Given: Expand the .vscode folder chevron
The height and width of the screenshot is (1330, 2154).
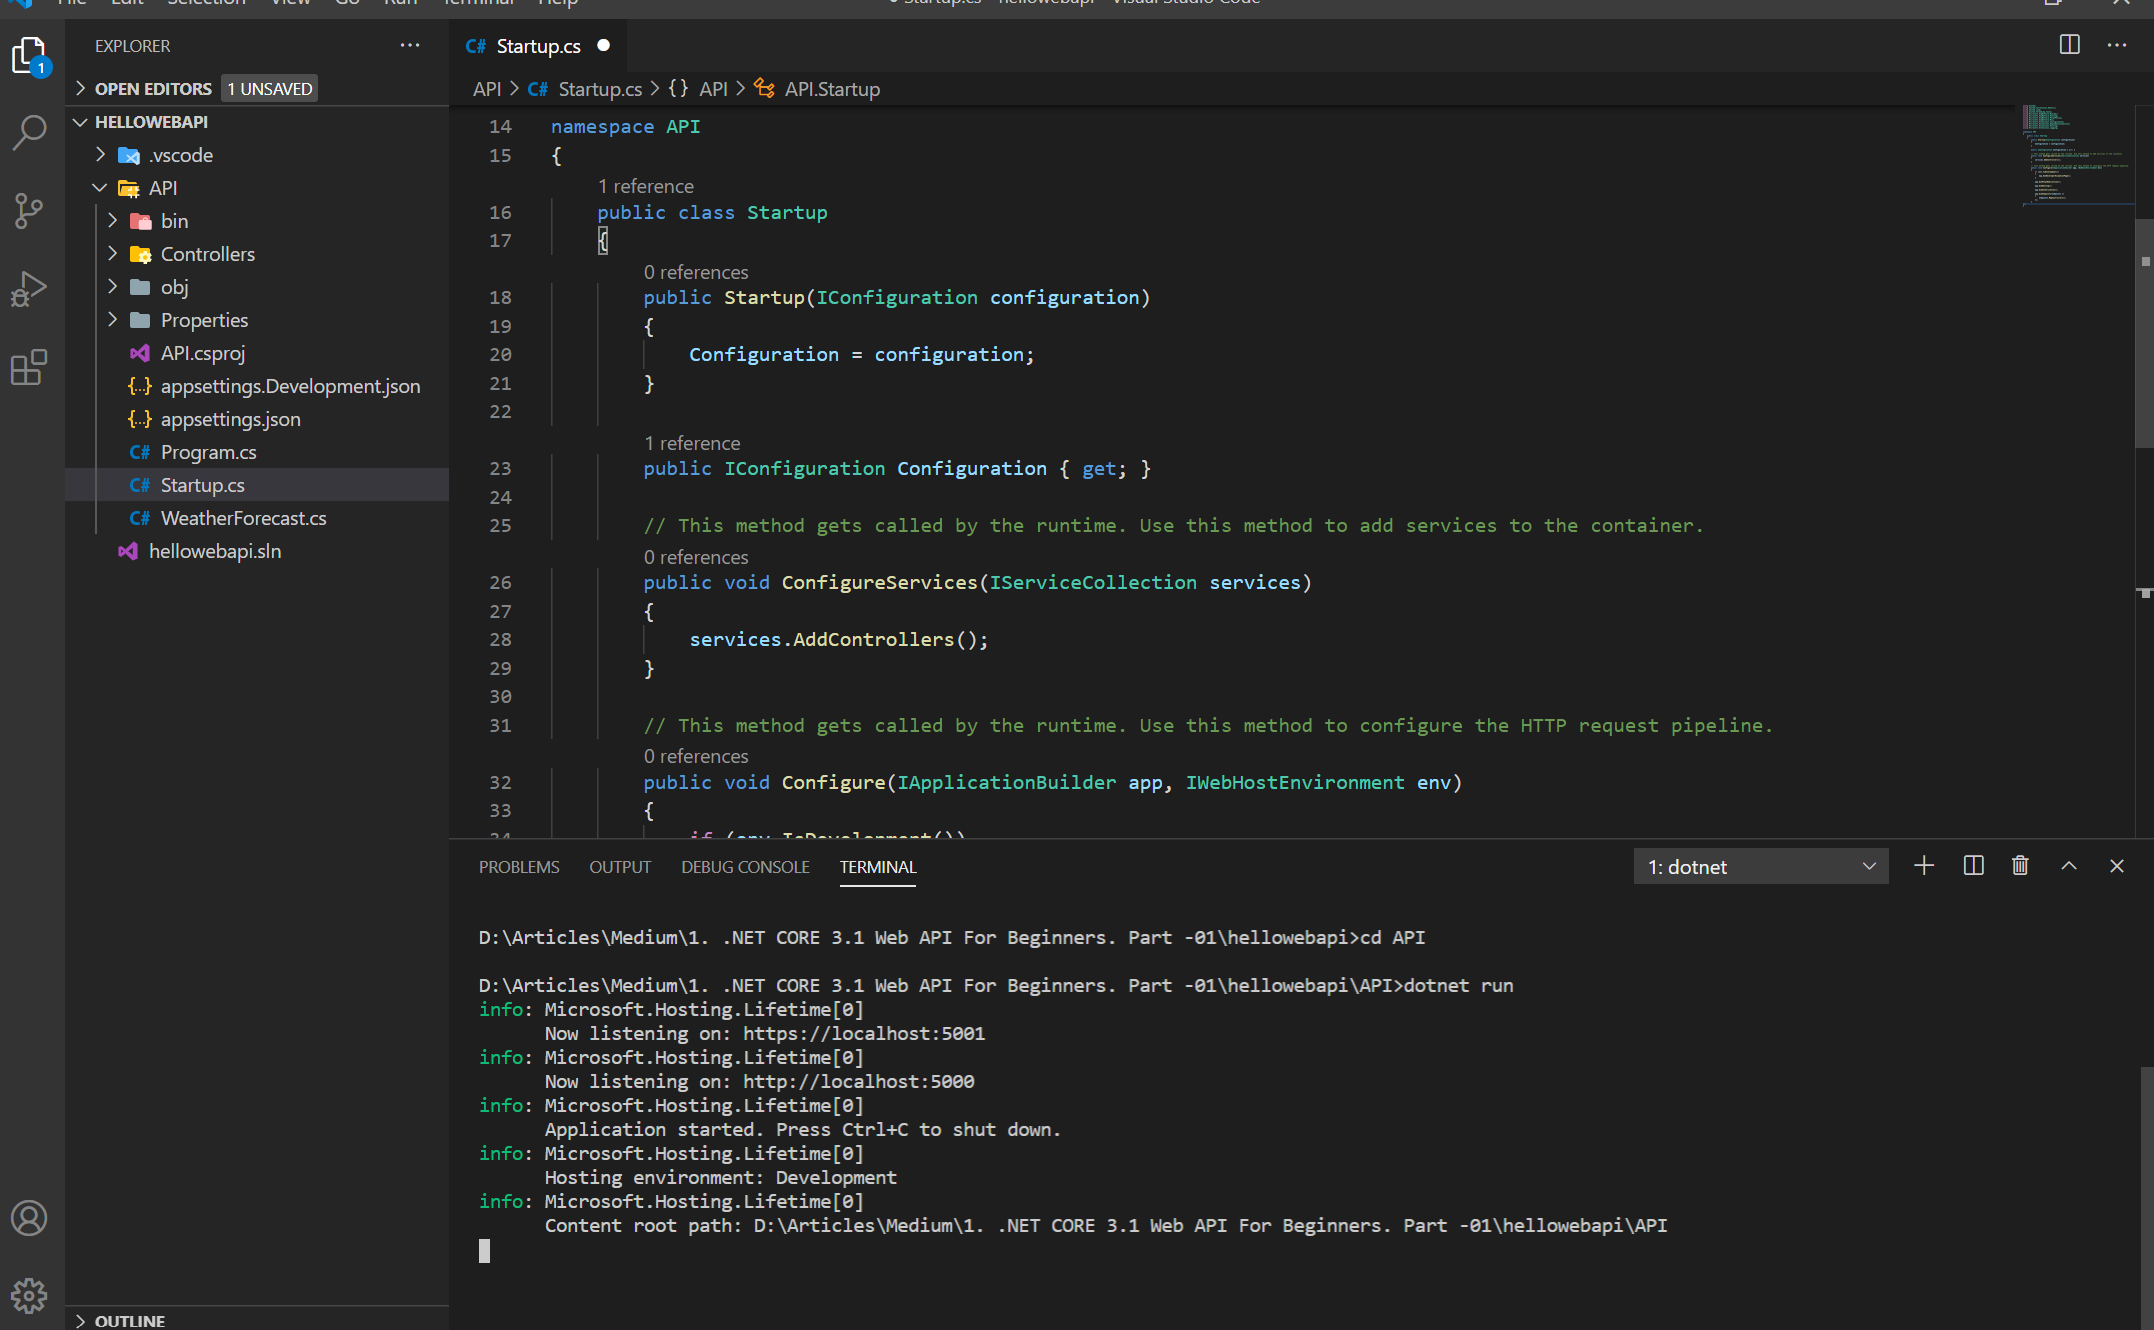Looking at the screenshot, I should (100, 155).
